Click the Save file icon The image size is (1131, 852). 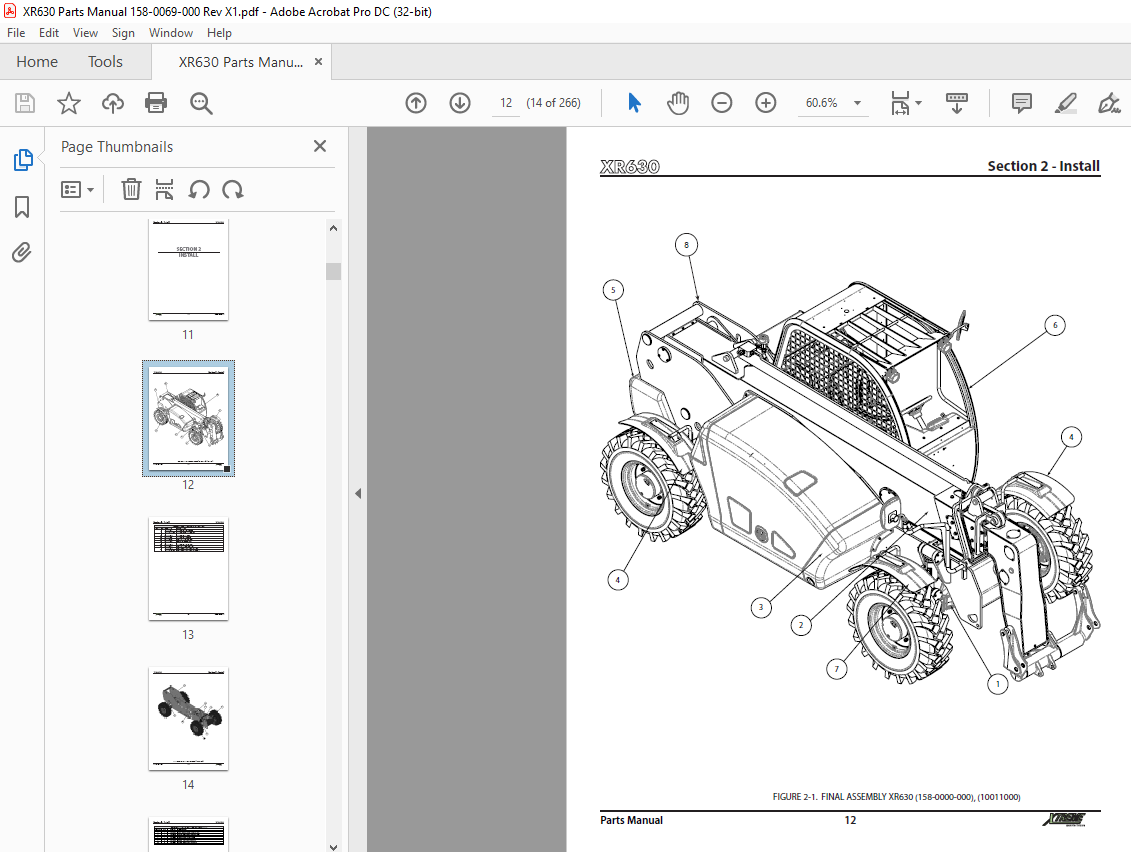[x=25, y=103]
